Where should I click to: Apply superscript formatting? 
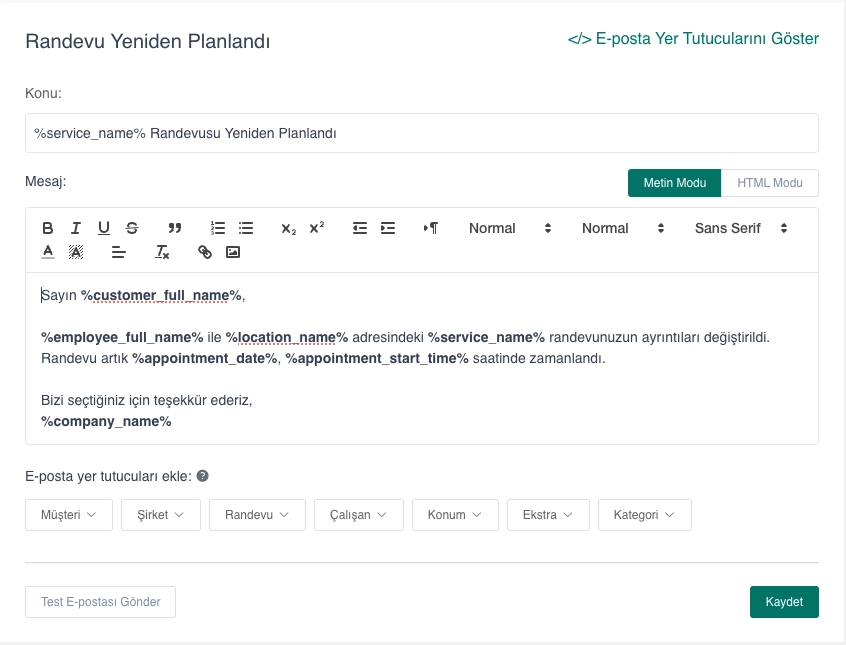tap(316, 228)
